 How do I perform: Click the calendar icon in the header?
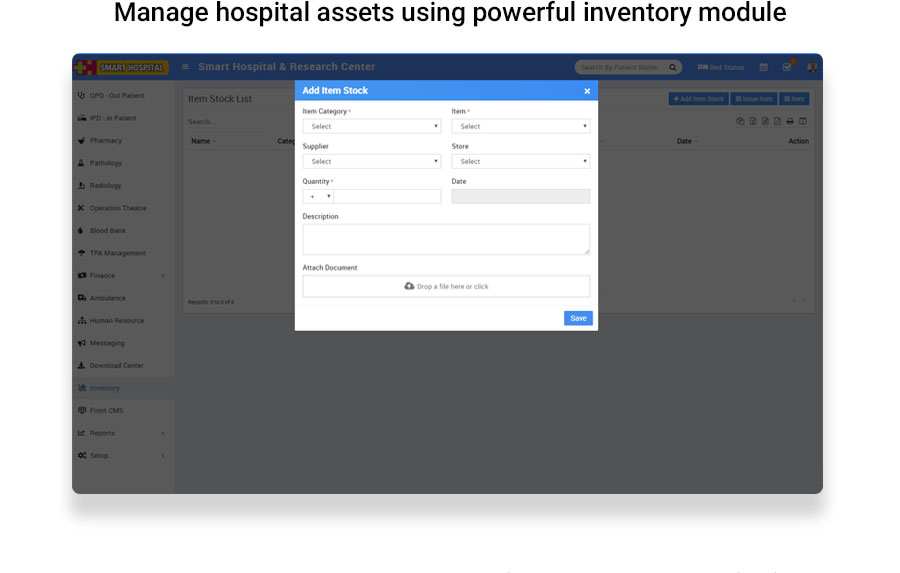tap(763, 67)
